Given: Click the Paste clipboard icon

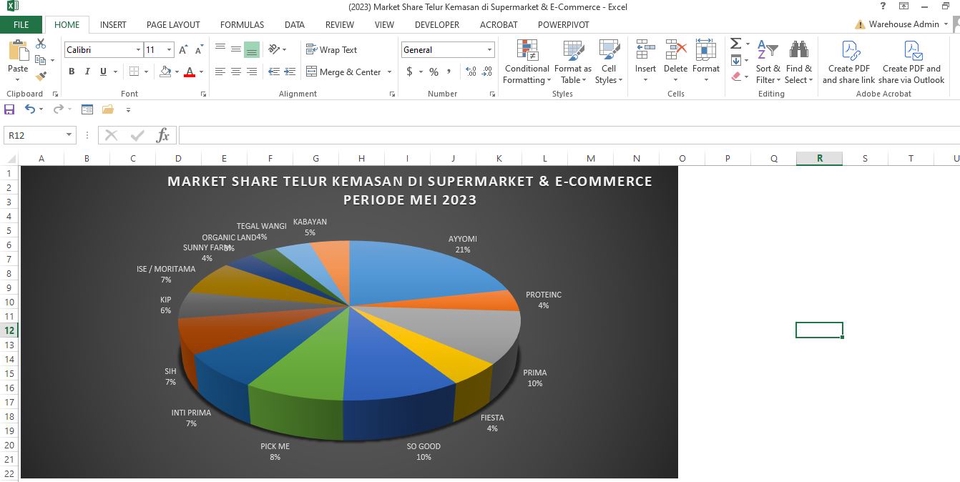Looking at the screenshot, I should [x=18, y=51].
